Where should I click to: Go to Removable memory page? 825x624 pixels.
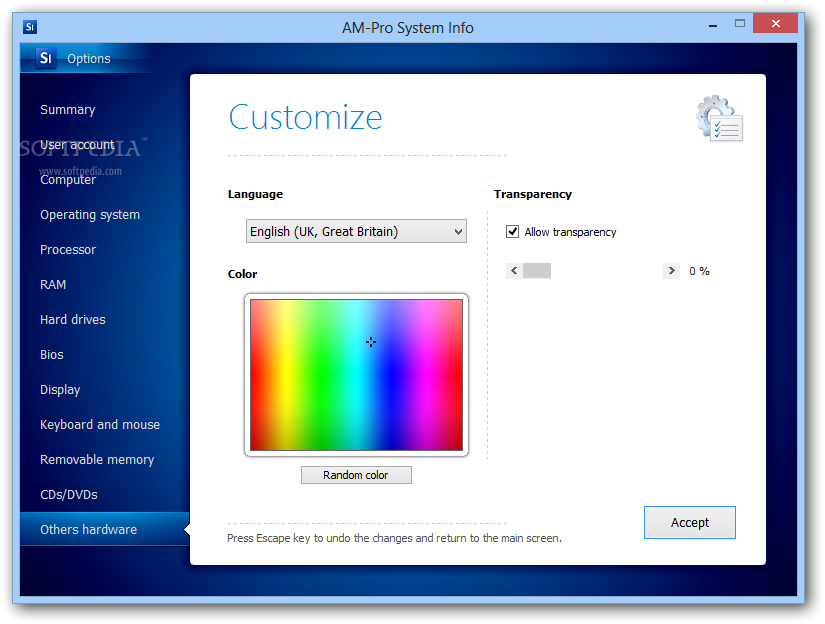click(97, 460)
